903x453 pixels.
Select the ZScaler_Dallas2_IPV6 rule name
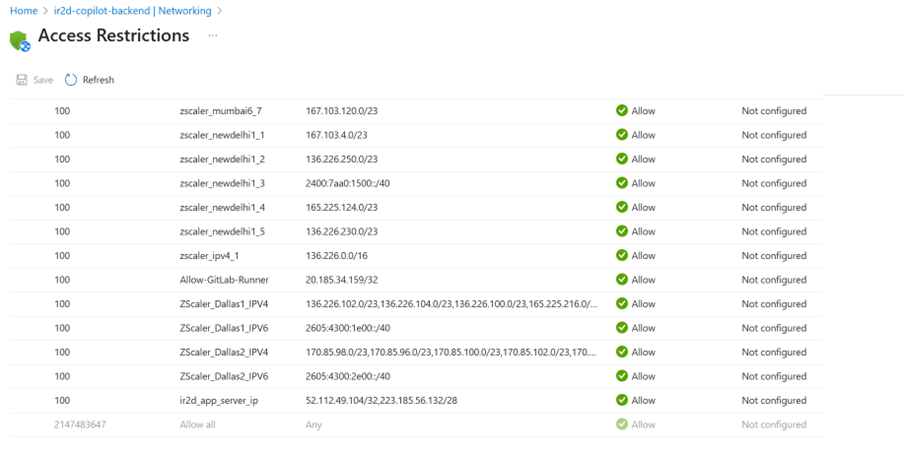coord(224,377)
